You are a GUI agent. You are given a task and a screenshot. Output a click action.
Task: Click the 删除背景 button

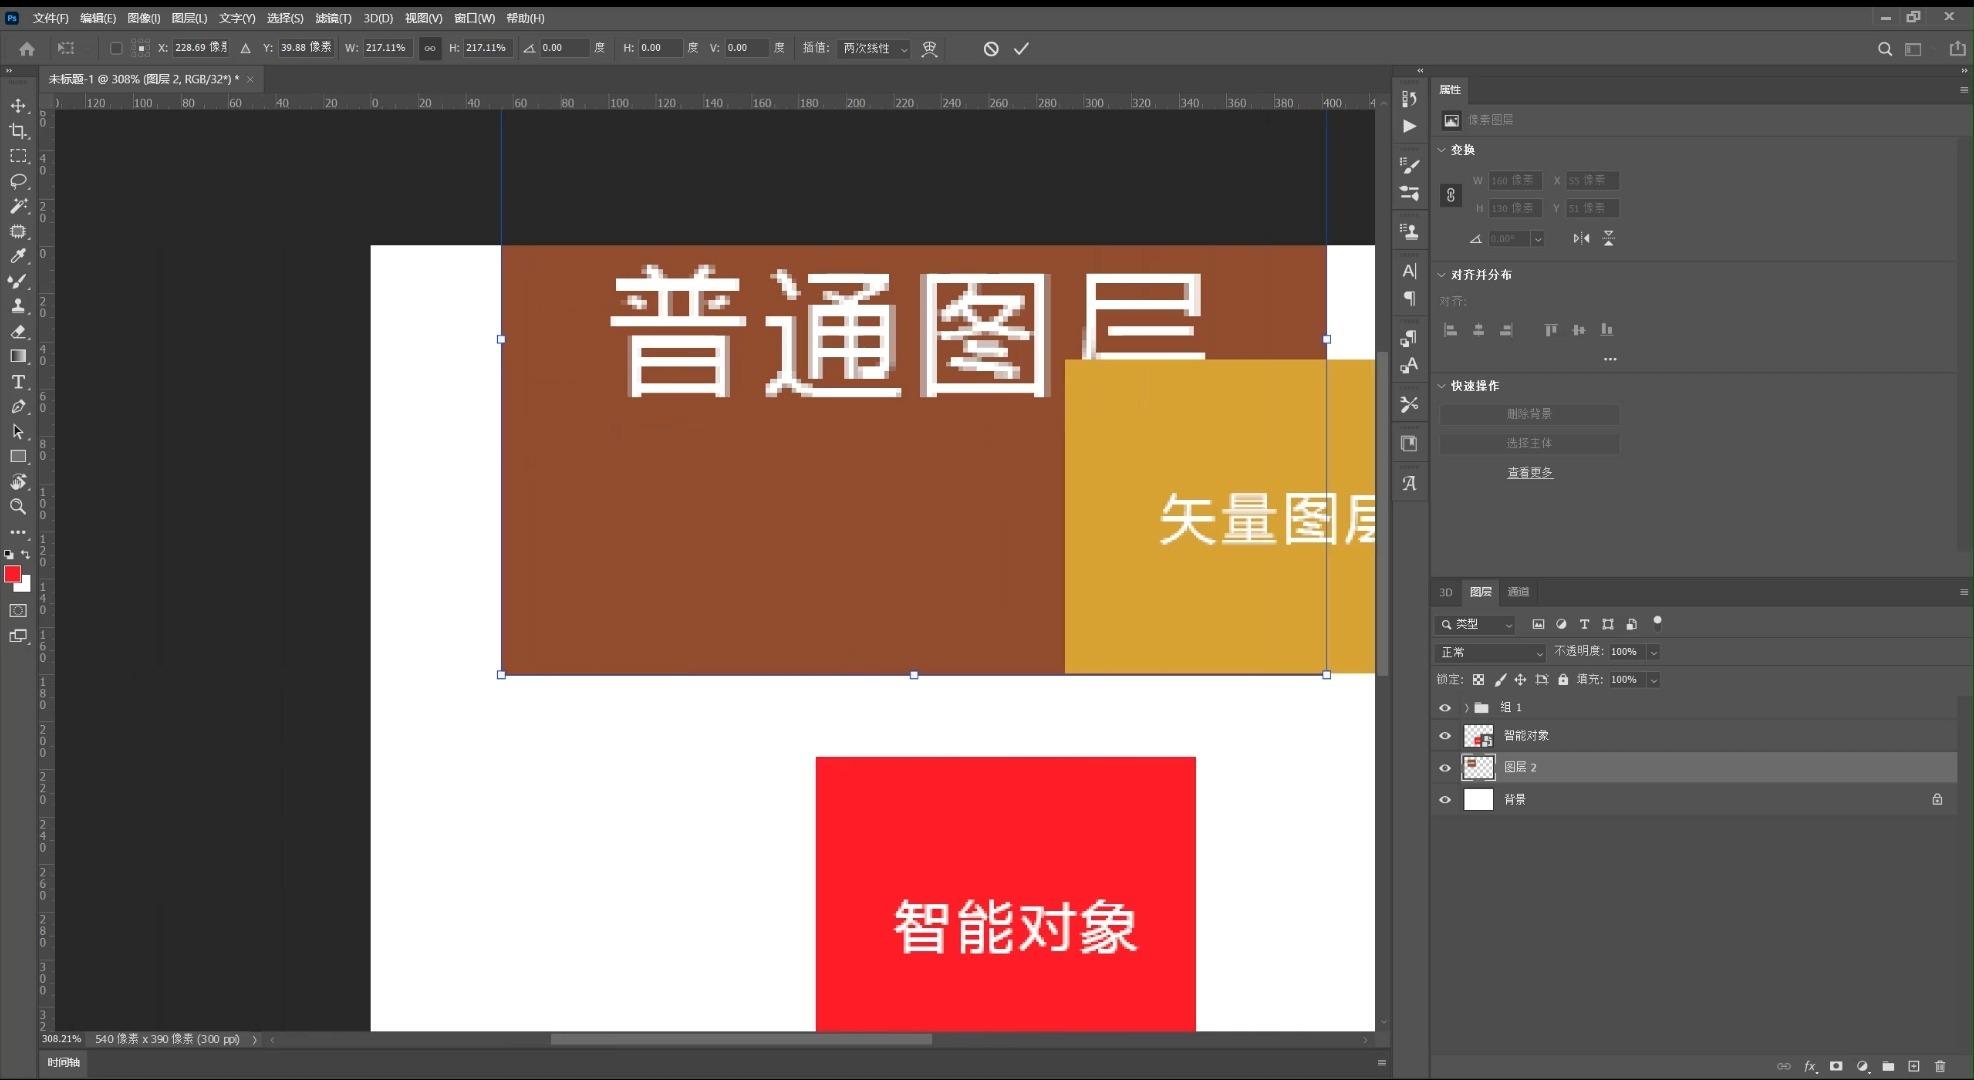1529,414
